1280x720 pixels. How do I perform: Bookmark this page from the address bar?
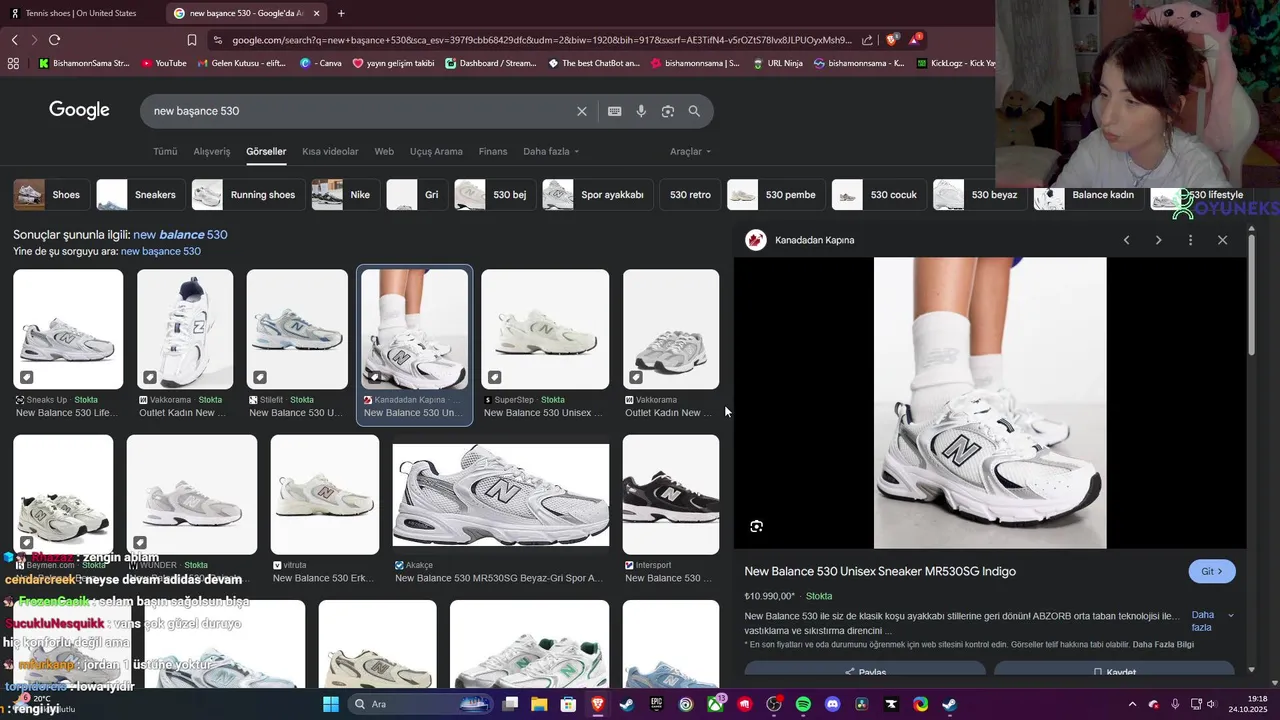pyautogui.click(x=192, y=40)
